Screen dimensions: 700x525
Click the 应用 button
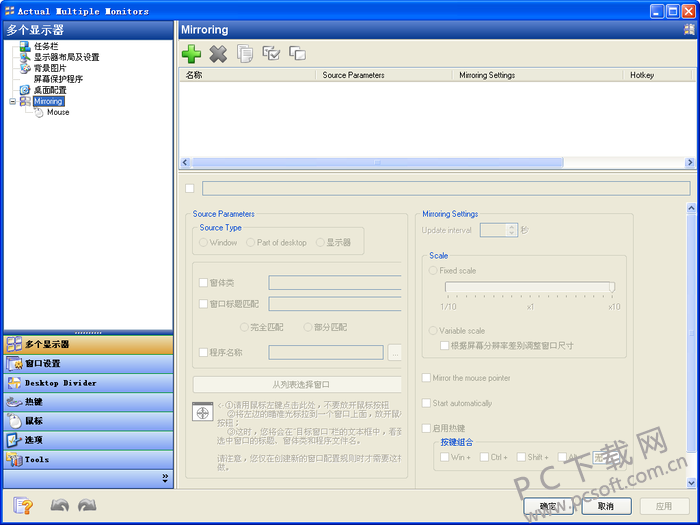[x=665, y=506]
